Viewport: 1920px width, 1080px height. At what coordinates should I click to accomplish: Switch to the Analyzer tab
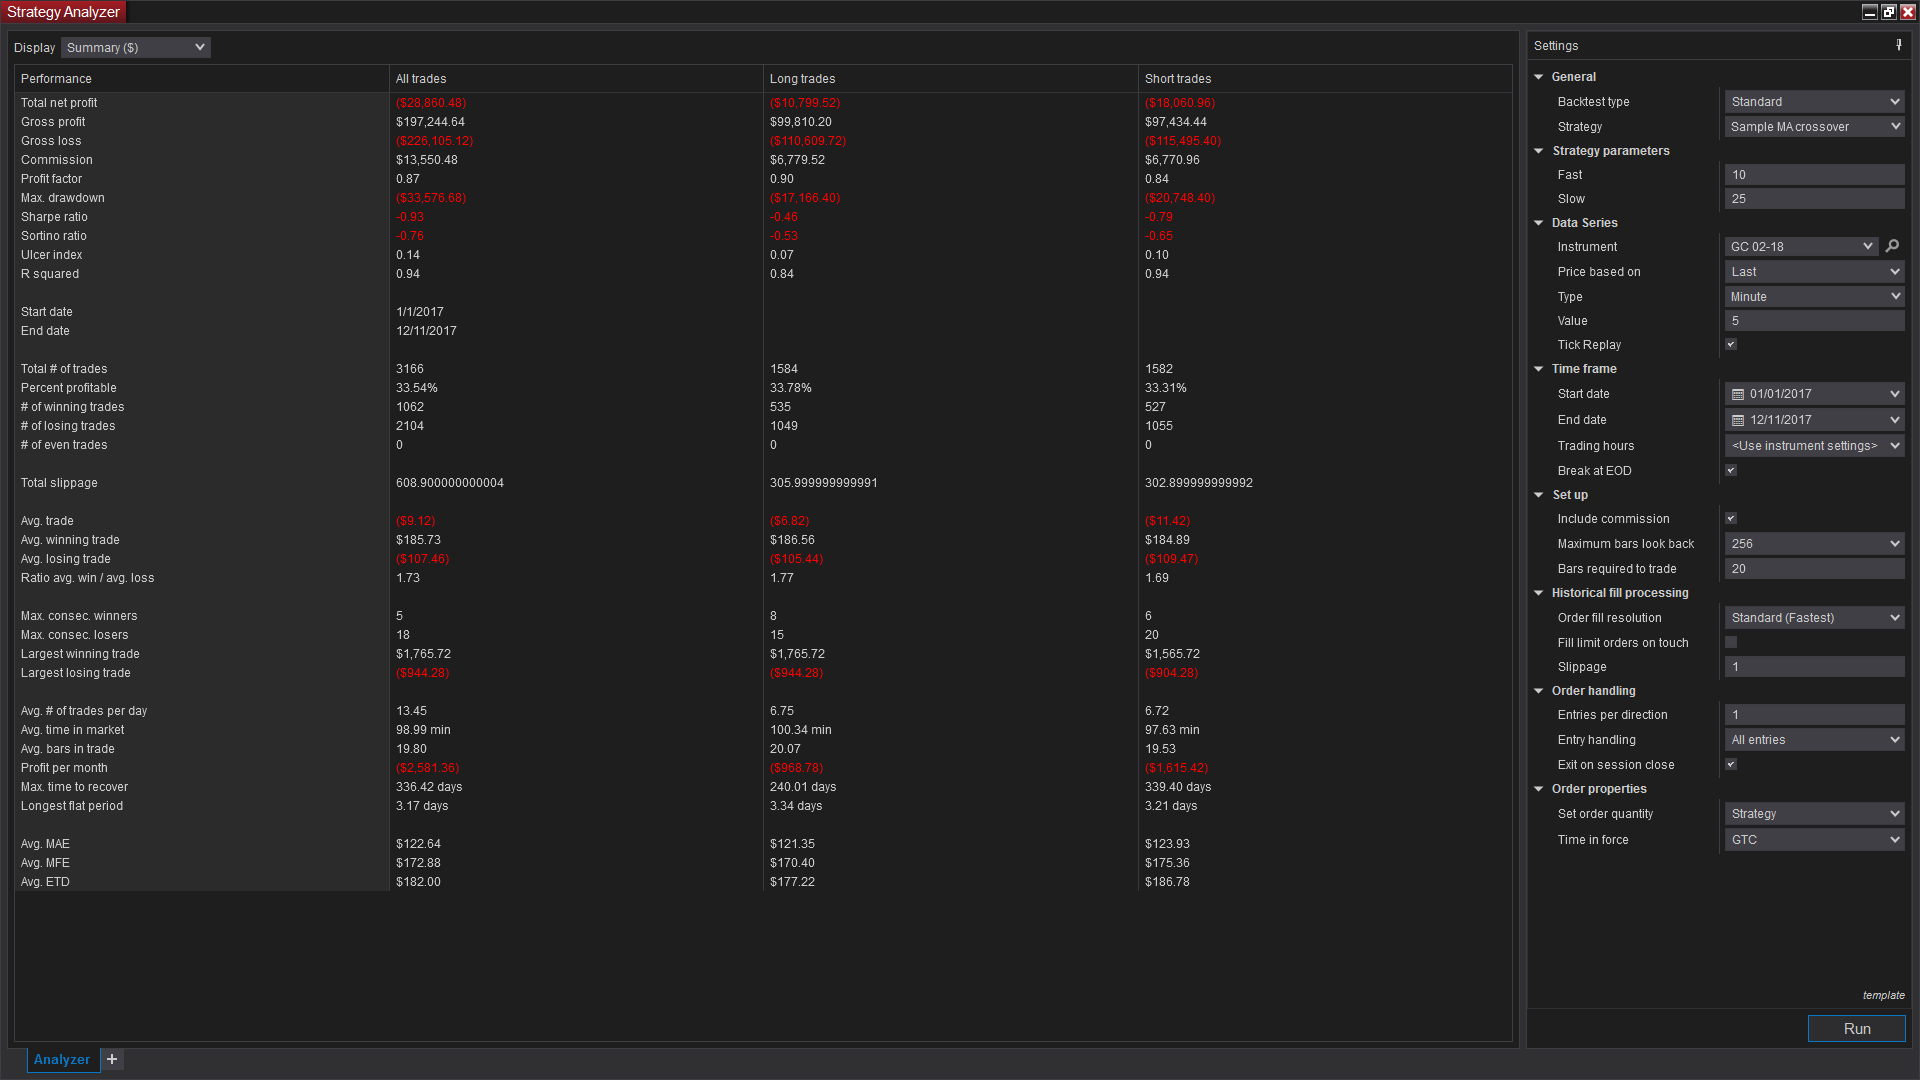click(62, 1059)
